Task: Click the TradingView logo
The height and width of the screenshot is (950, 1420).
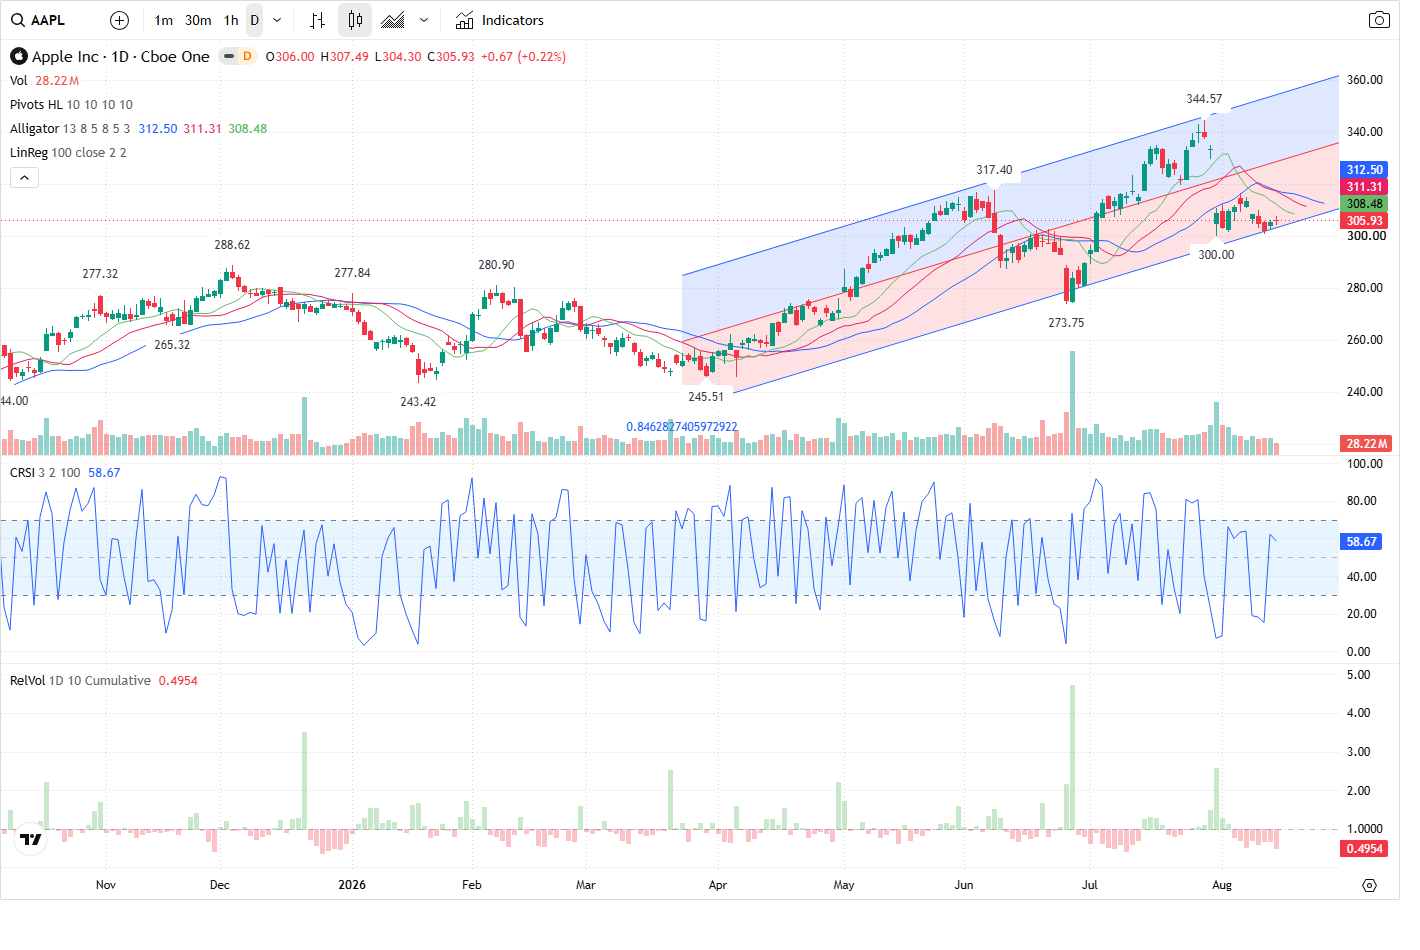Action: (x=31, y=839)
